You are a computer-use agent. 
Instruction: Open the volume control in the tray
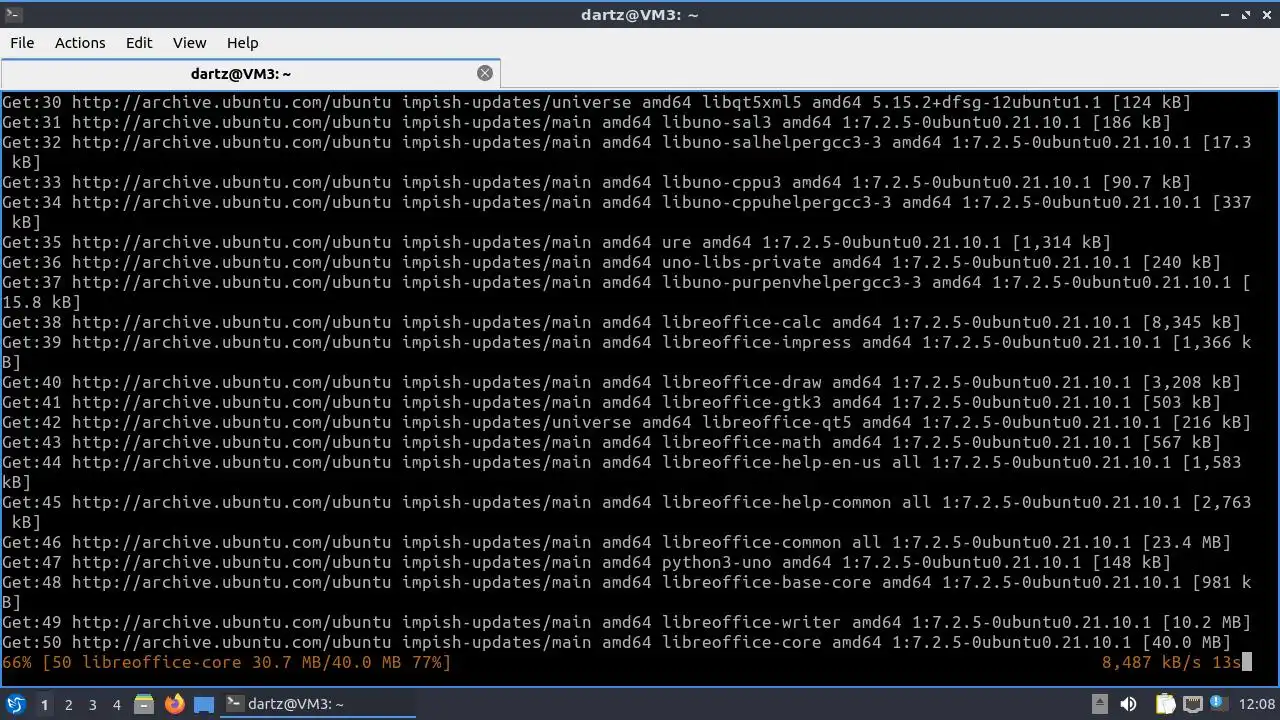(x=1130, y=704)
